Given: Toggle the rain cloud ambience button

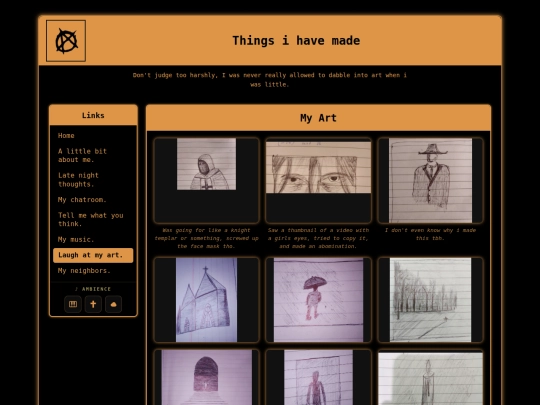Looking at the screenshot, I should pyautogui.click(x=113, y=304).
